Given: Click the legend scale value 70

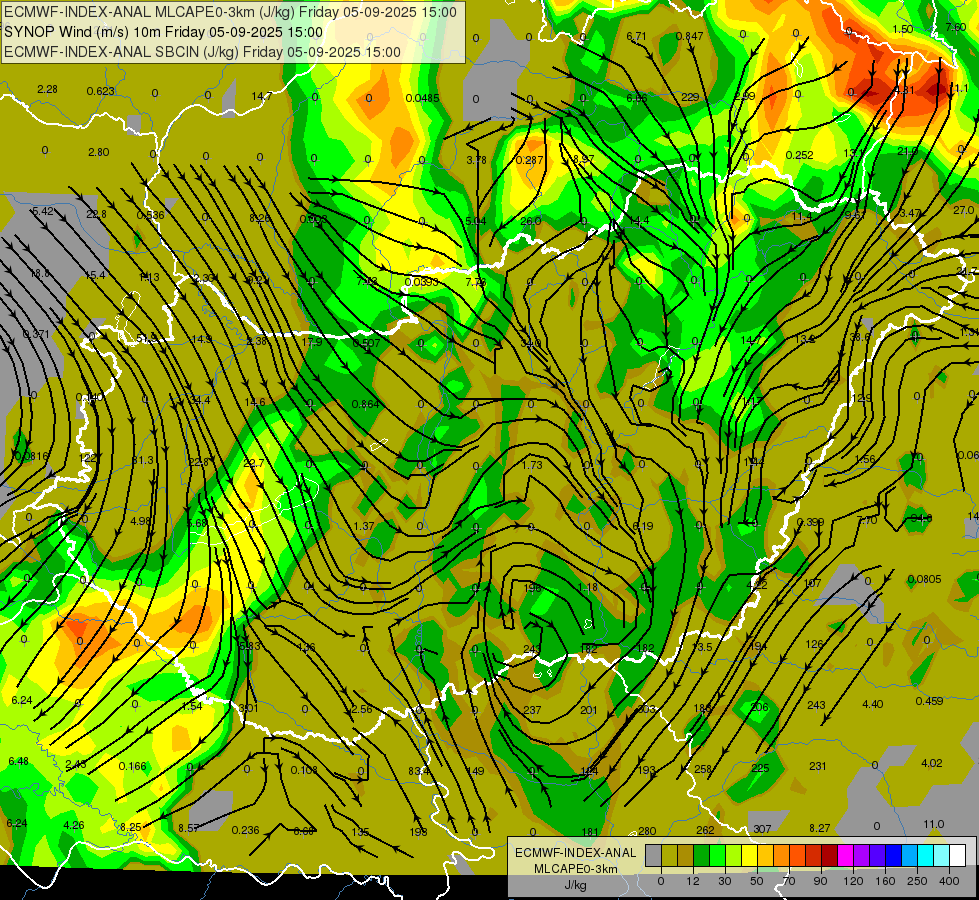Looking at the screenshot, I should tap(789, 881).
